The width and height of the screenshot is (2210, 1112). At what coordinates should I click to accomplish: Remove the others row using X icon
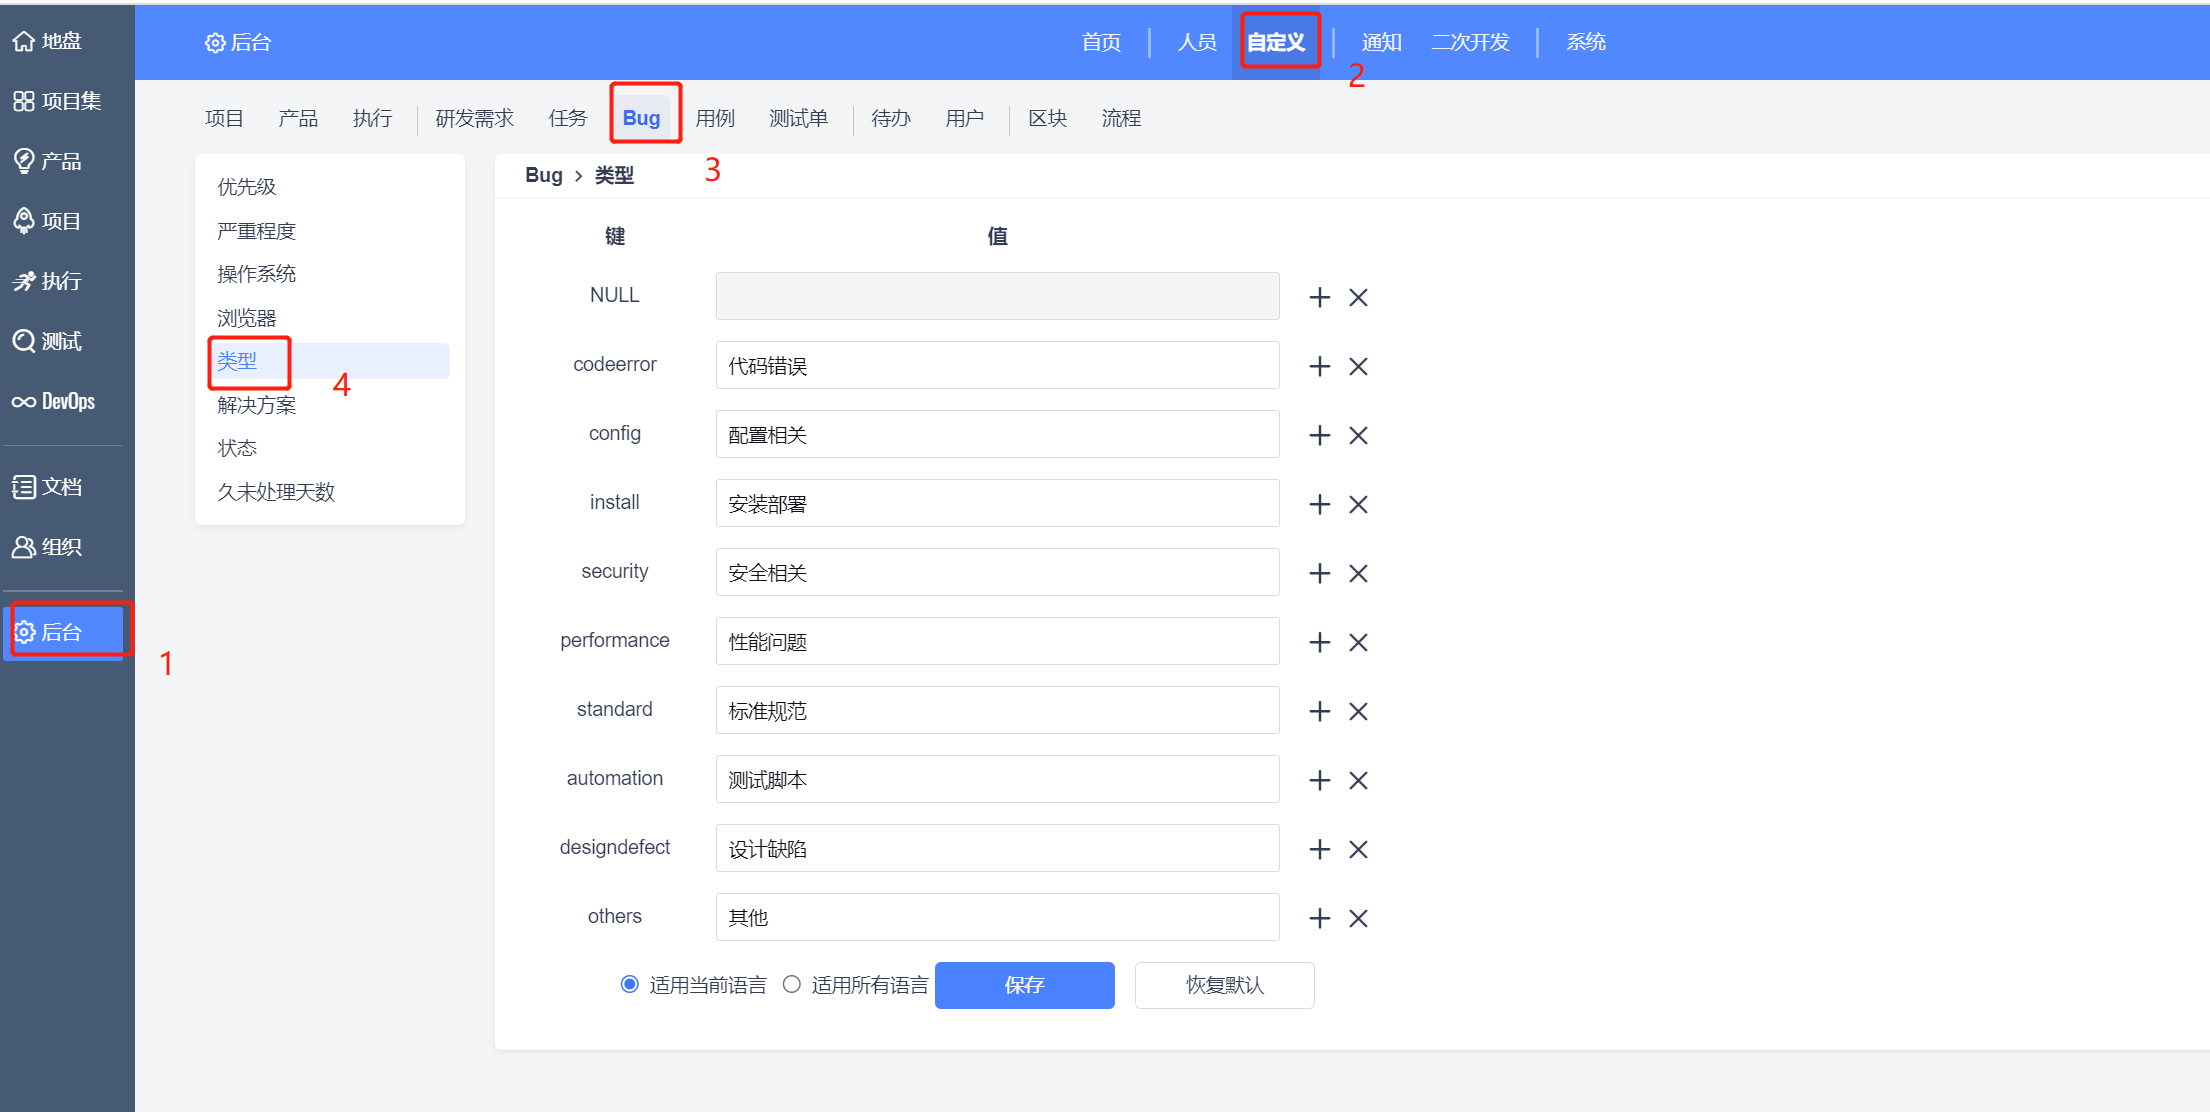click(1358, 918)
